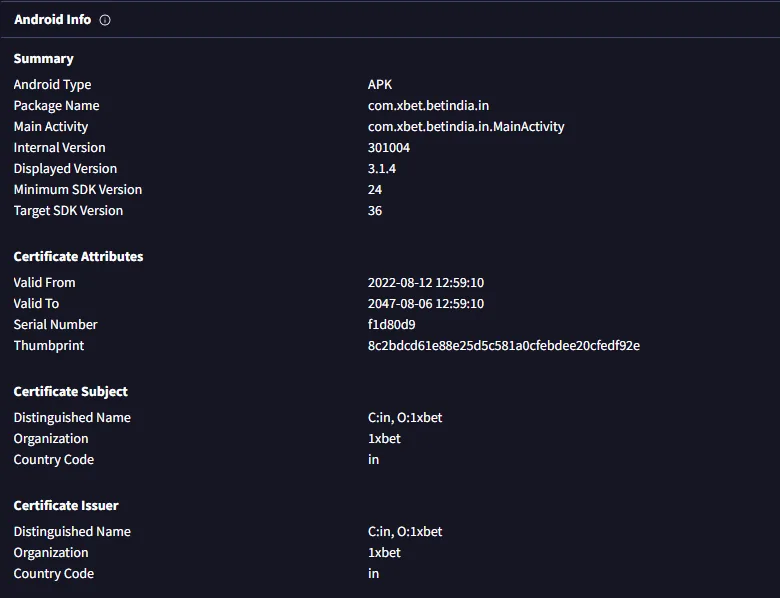Viewport: 780px width, 598px height.
Task: Select serial number f1d80d9
Action: (391, 324)
